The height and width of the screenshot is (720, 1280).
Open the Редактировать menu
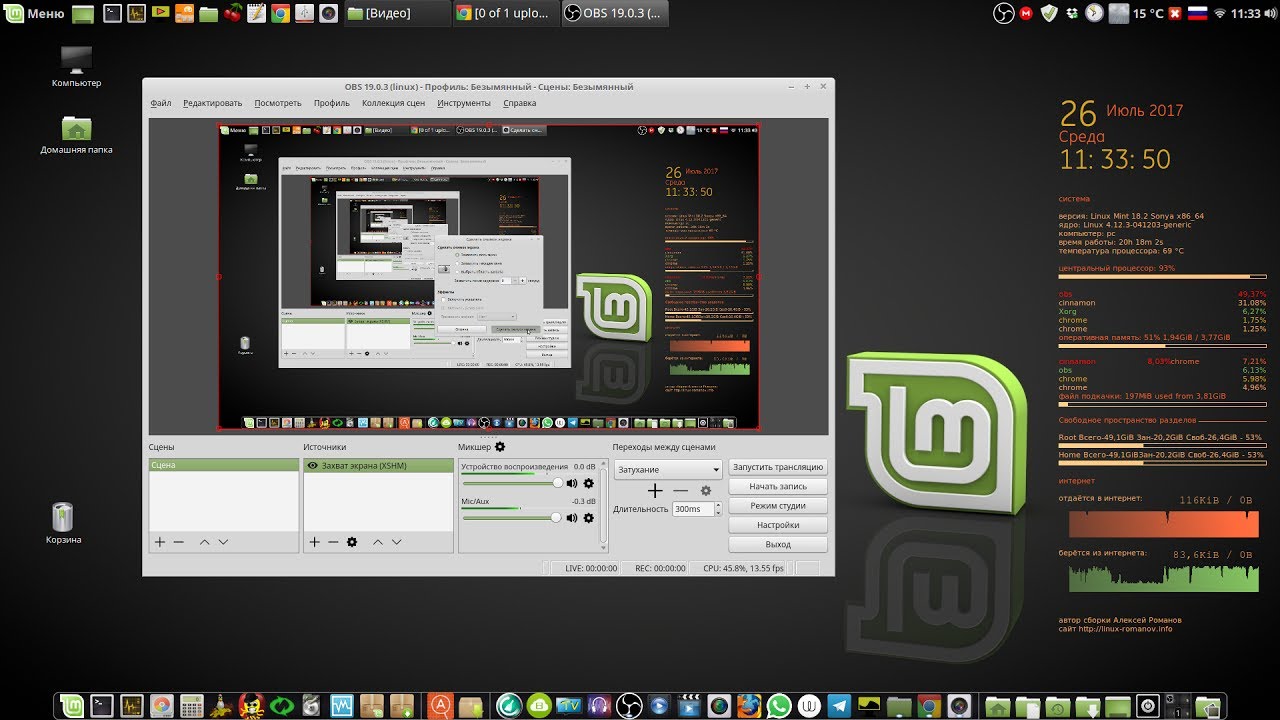(212, 103)
